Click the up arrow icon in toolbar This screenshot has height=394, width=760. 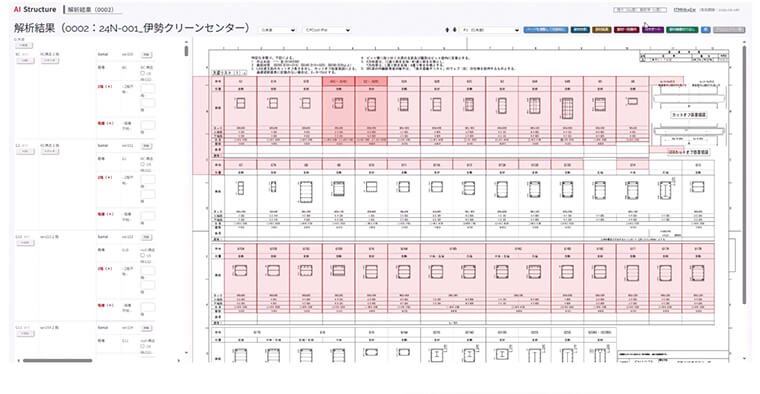coord(447,30)
